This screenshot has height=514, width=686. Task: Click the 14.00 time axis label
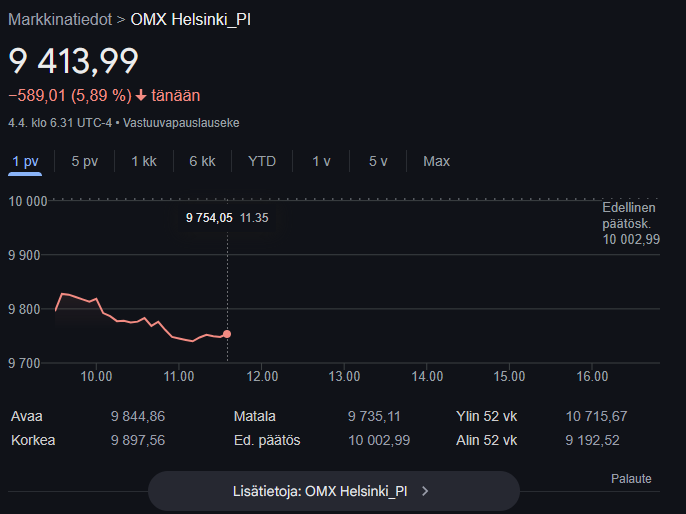point(427,377)
